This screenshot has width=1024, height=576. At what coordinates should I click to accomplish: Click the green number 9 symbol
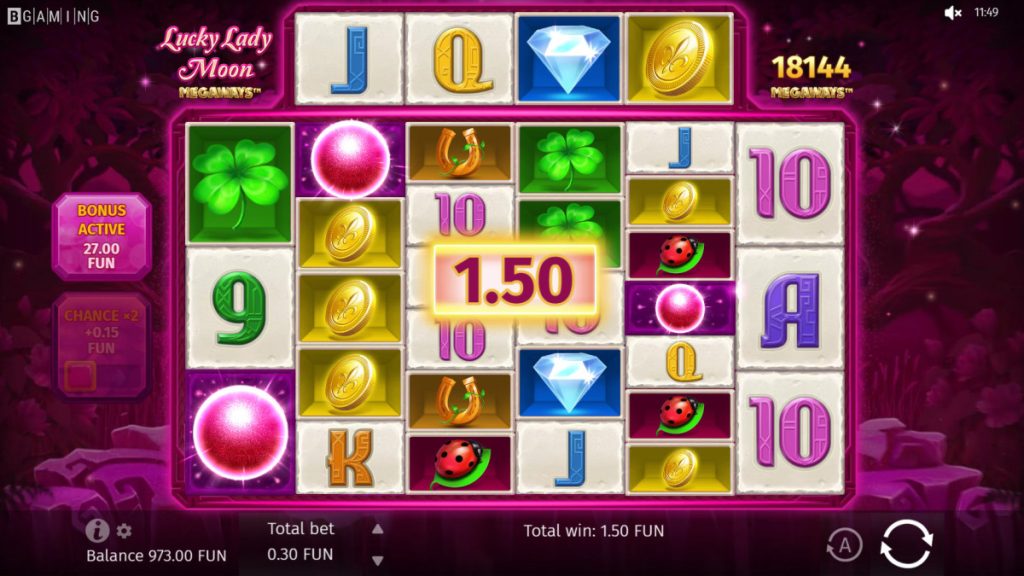(x=240, y=308)
